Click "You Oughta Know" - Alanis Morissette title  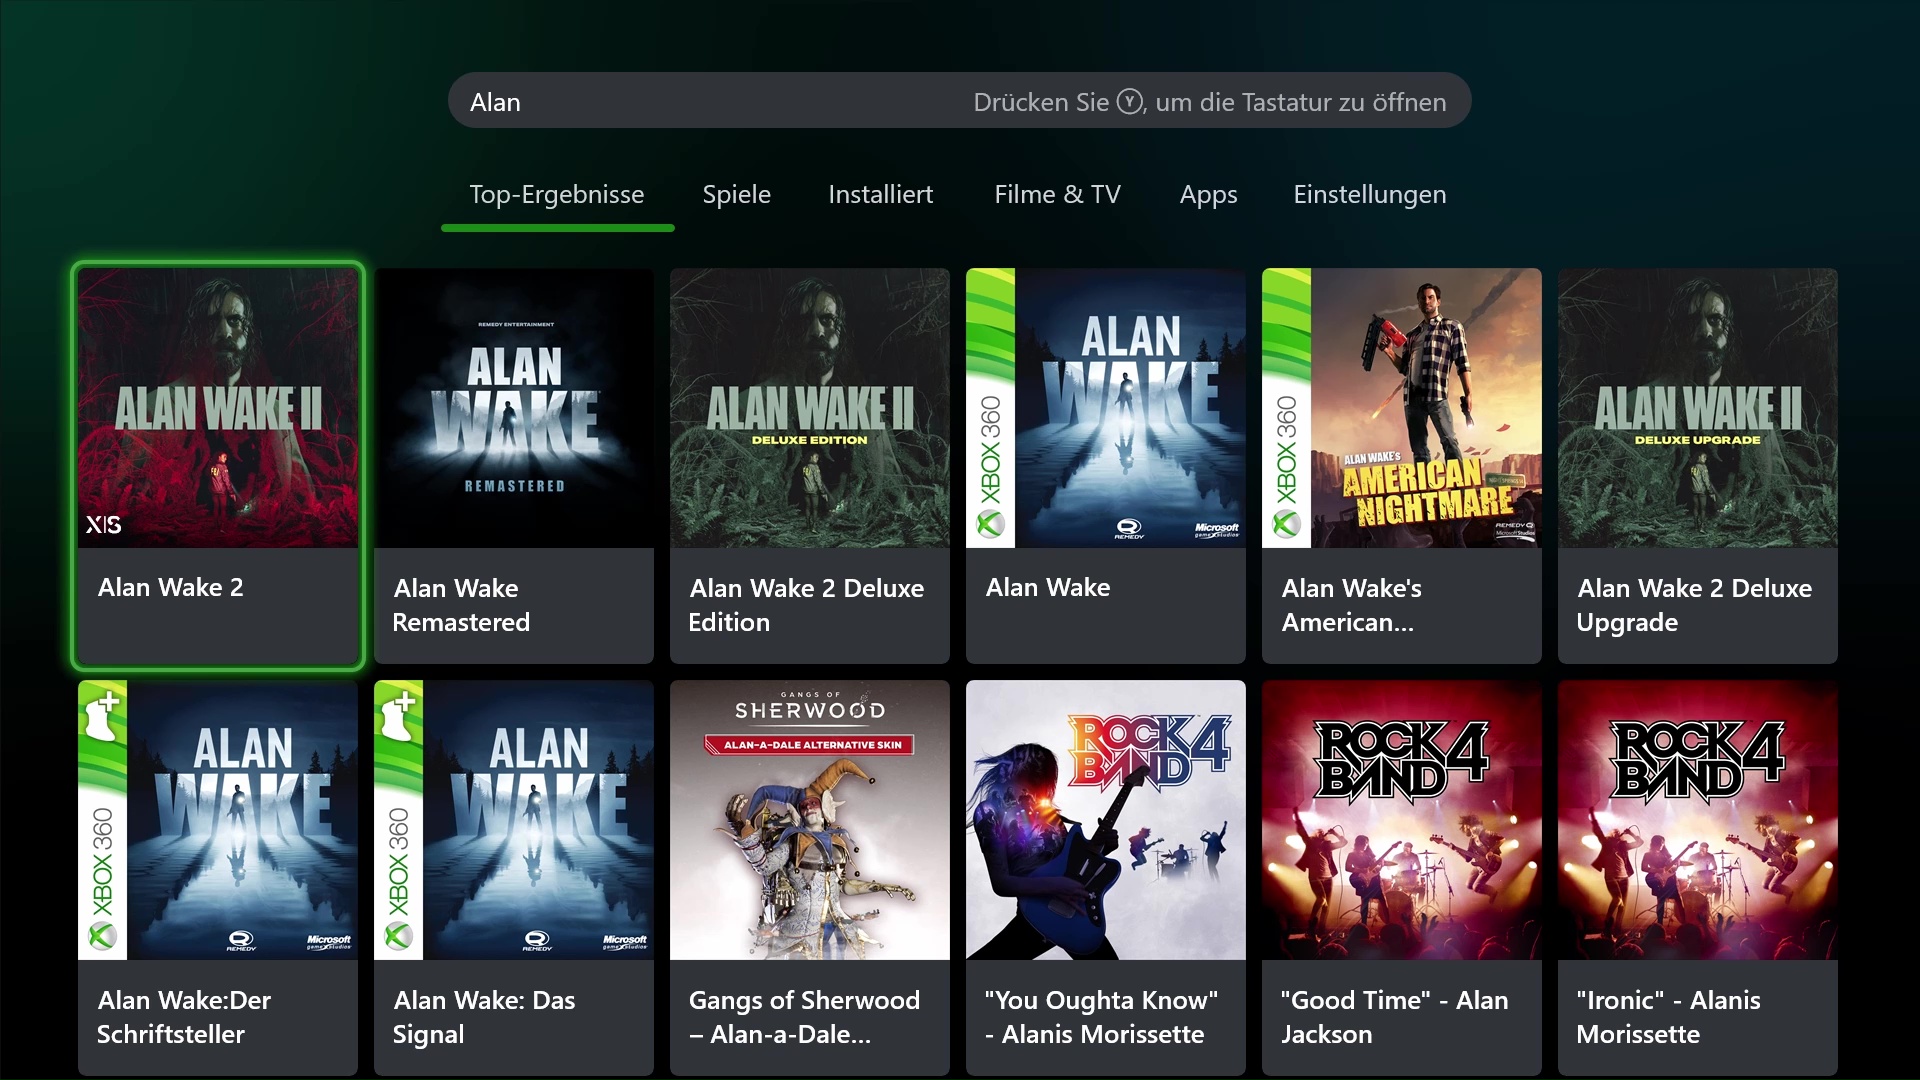point(1101,1017)
